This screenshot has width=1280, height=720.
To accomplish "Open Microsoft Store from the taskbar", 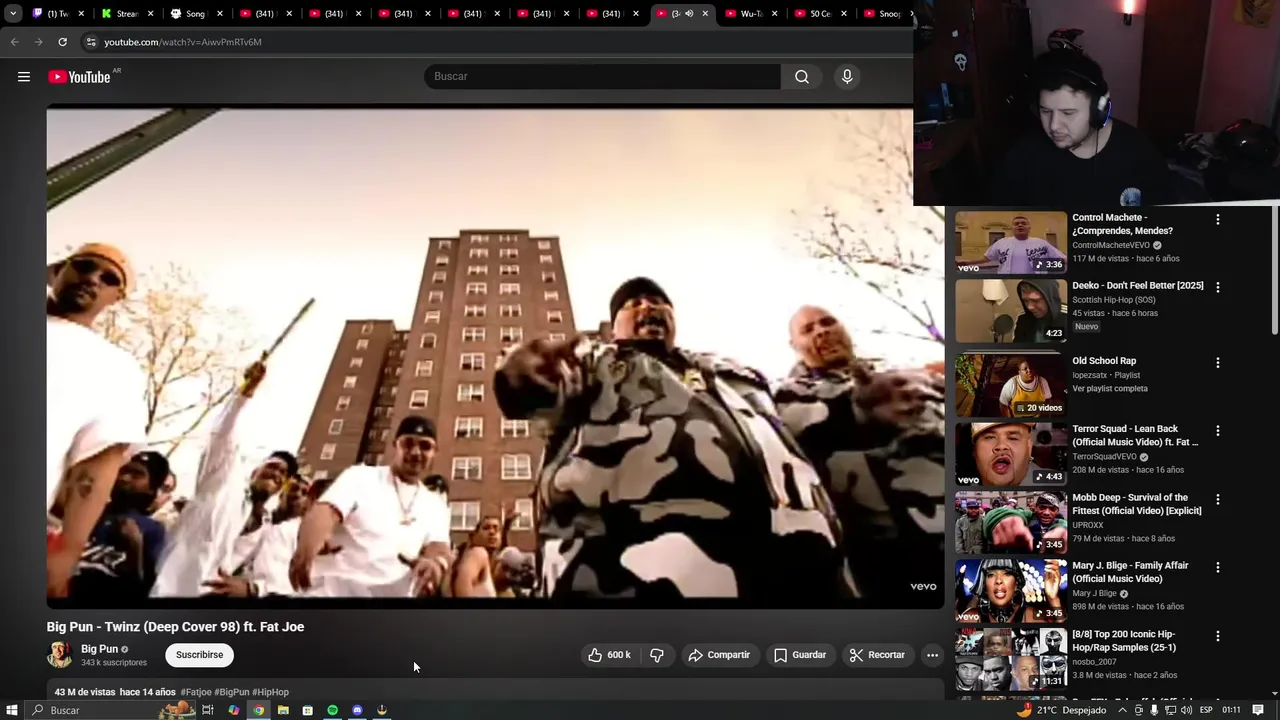I will (307, 710).
